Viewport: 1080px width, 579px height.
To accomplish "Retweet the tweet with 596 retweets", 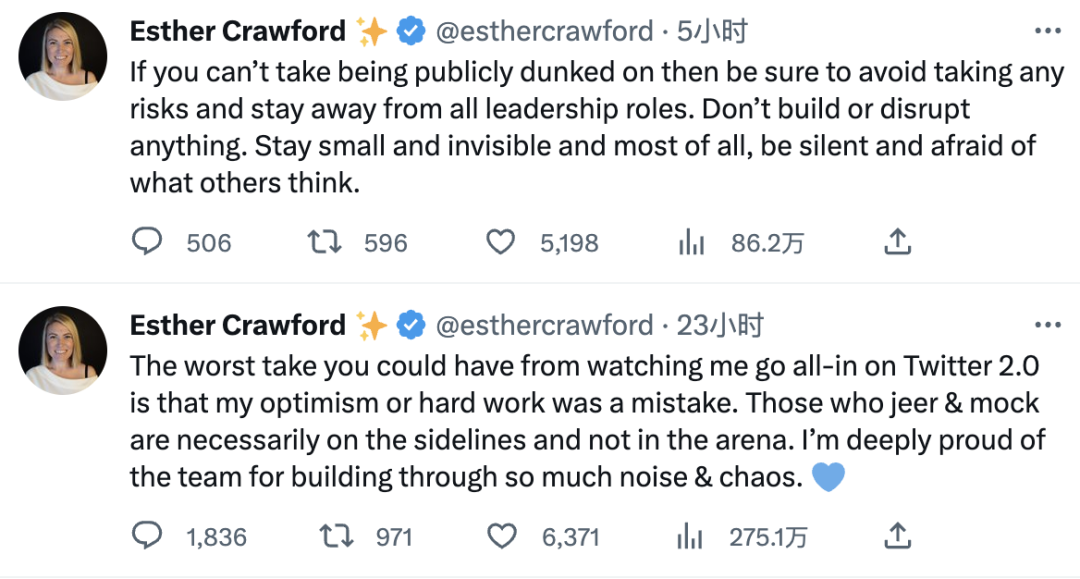I will pyautogui.click(x=324, y=242).
